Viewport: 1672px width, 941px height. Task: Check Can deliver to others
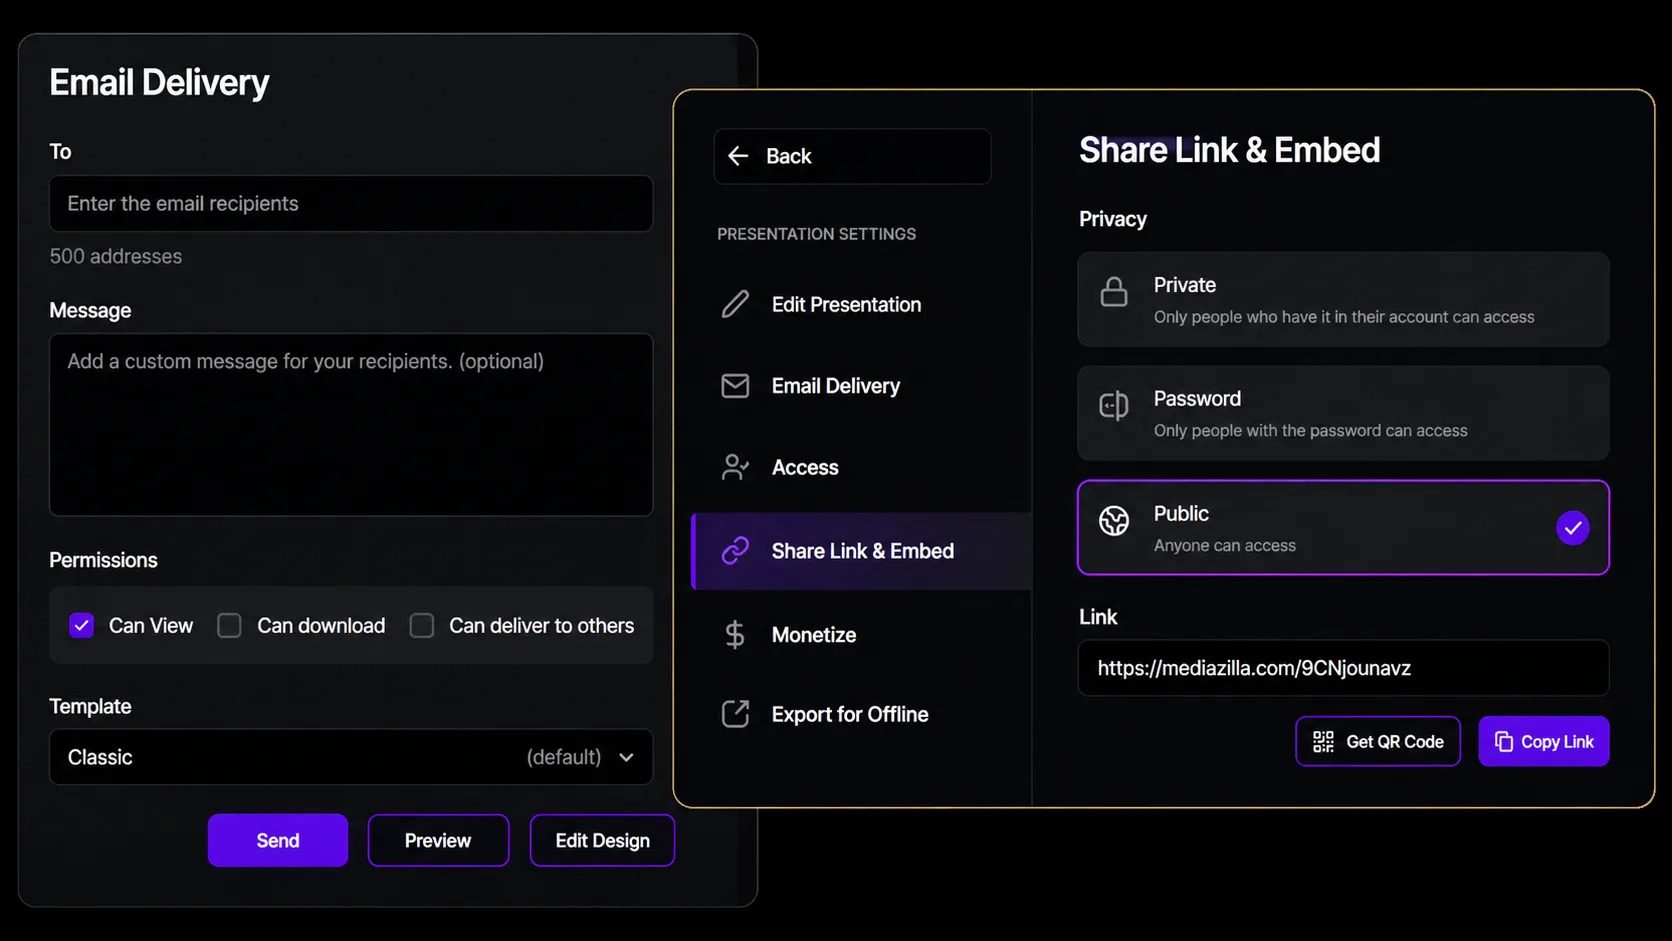tap(422, 625)
